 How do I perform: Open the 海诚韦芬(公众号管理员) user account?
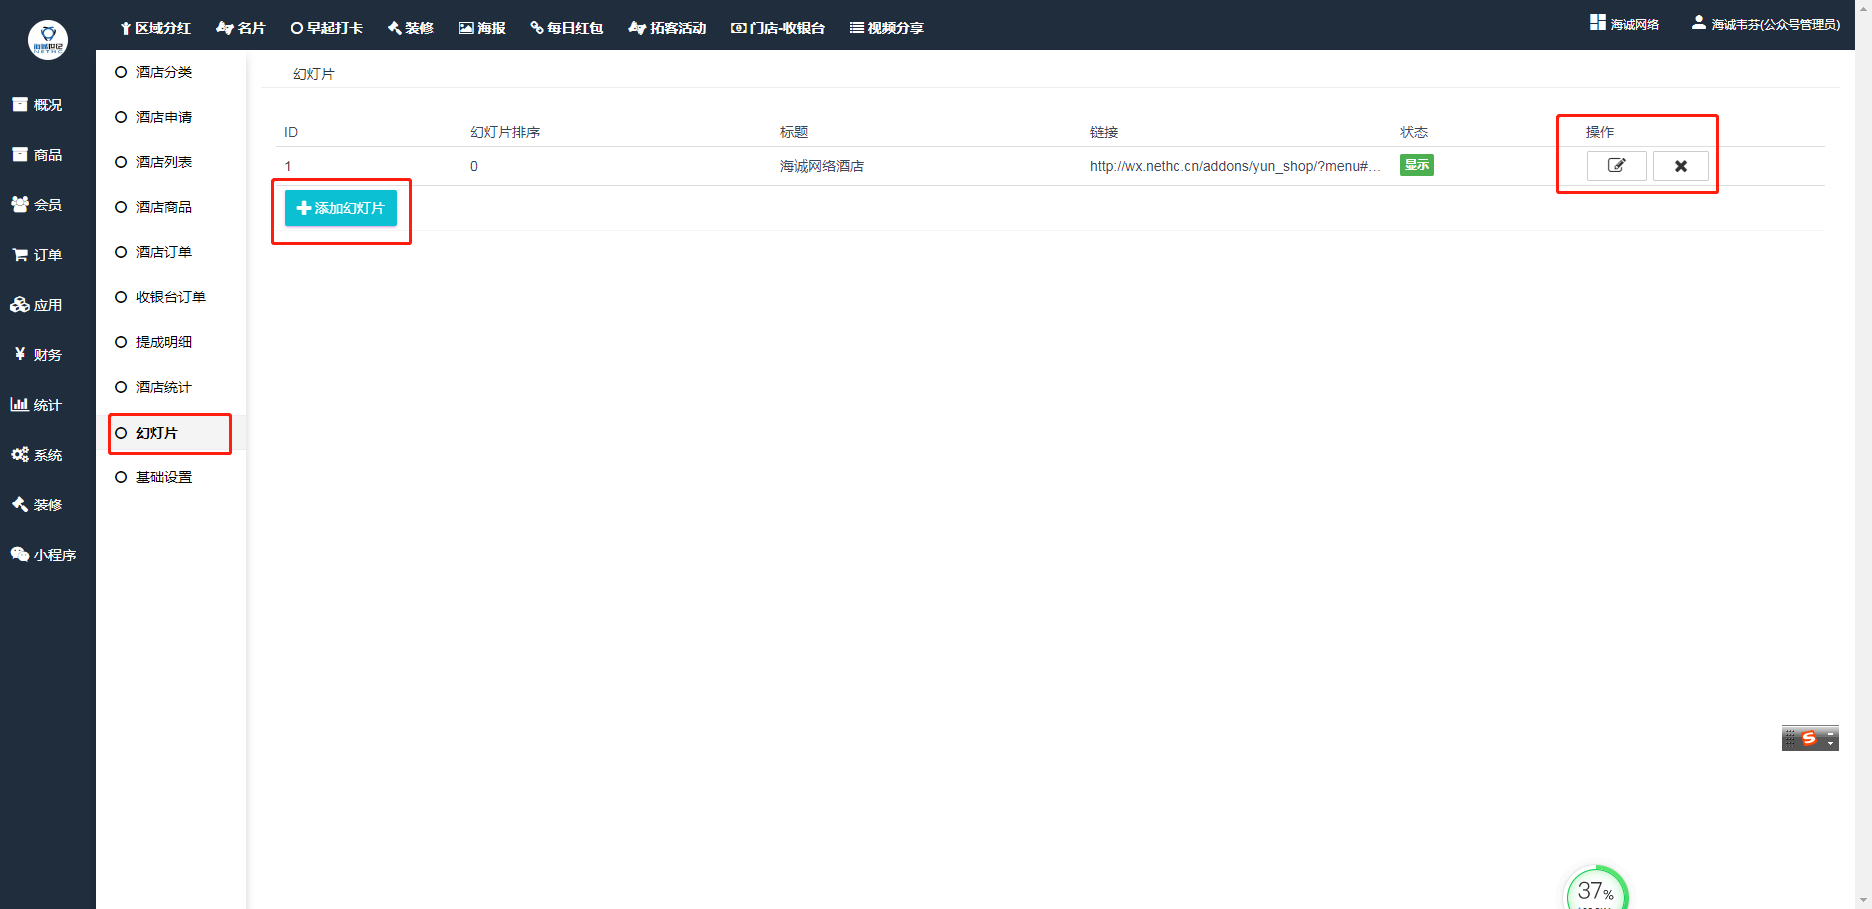tap(1766, 24)
